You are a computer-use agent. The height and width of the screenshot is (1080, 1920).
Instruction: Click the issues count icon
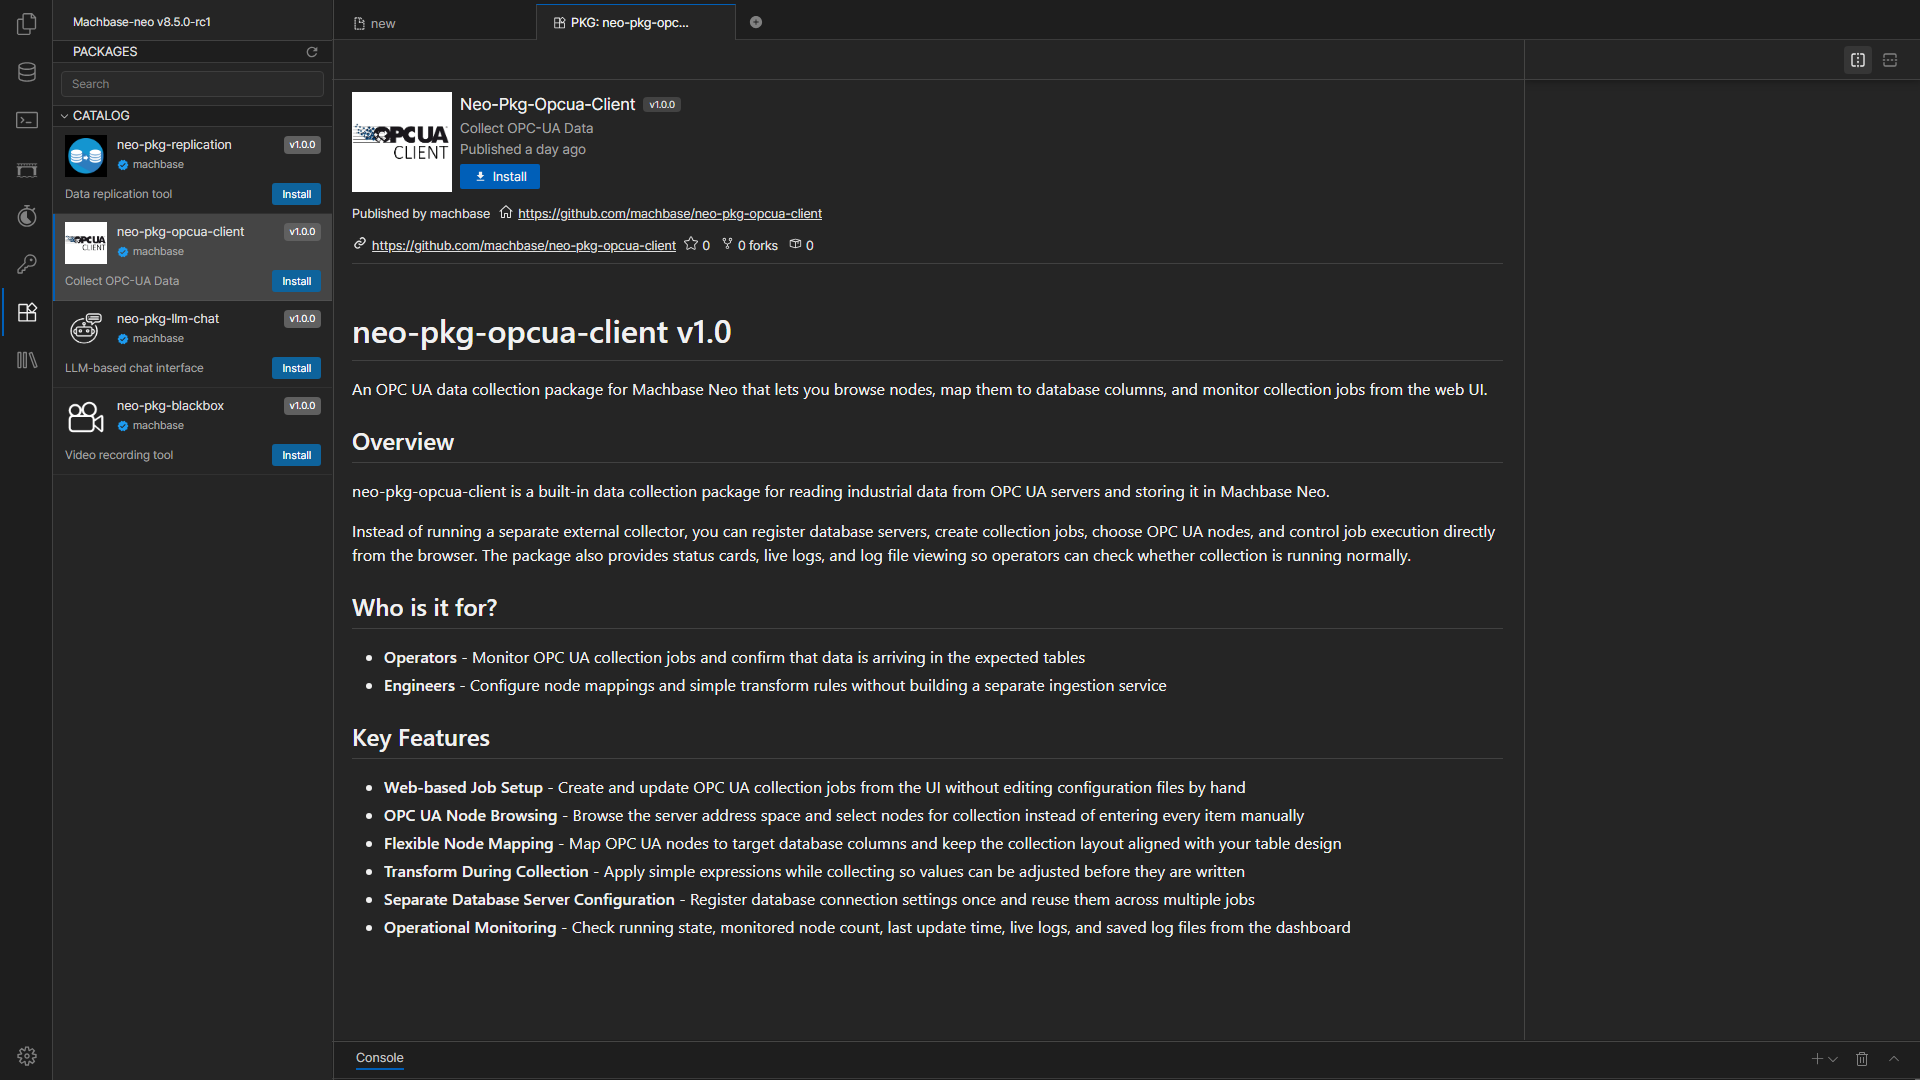click(795, 244)
